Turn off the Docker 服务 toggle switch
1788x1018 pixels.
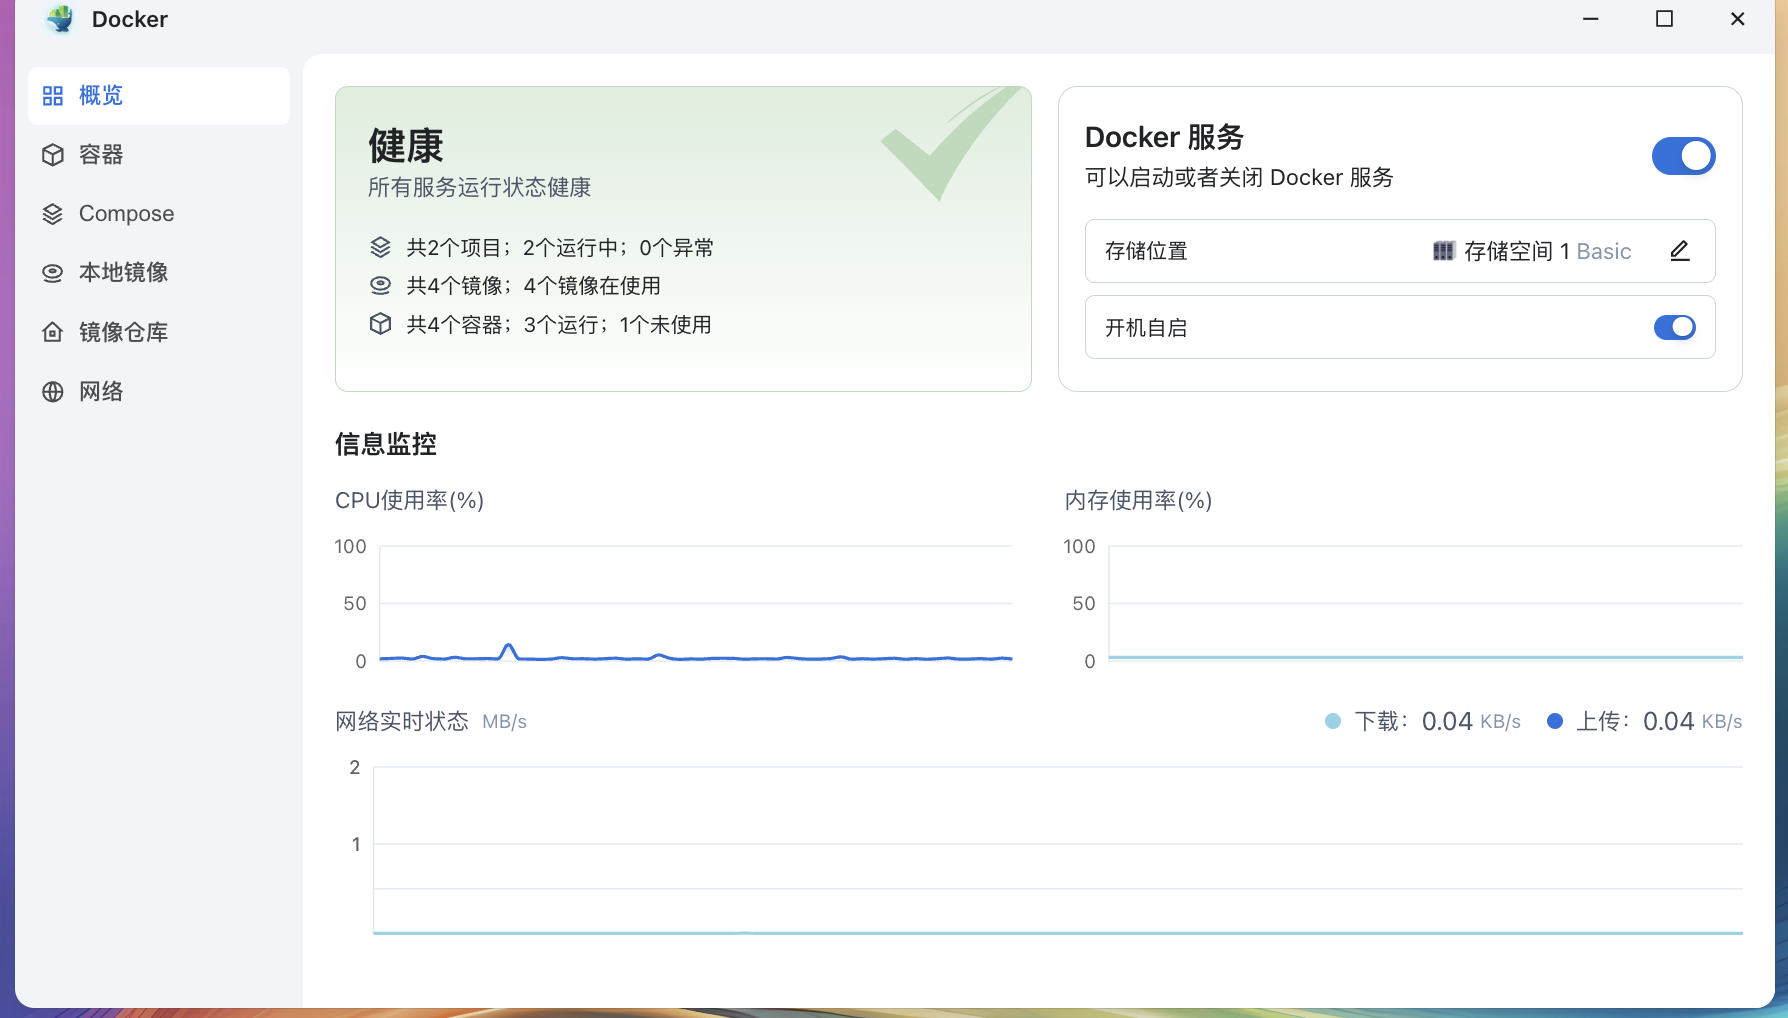(x=1683, y=156)
